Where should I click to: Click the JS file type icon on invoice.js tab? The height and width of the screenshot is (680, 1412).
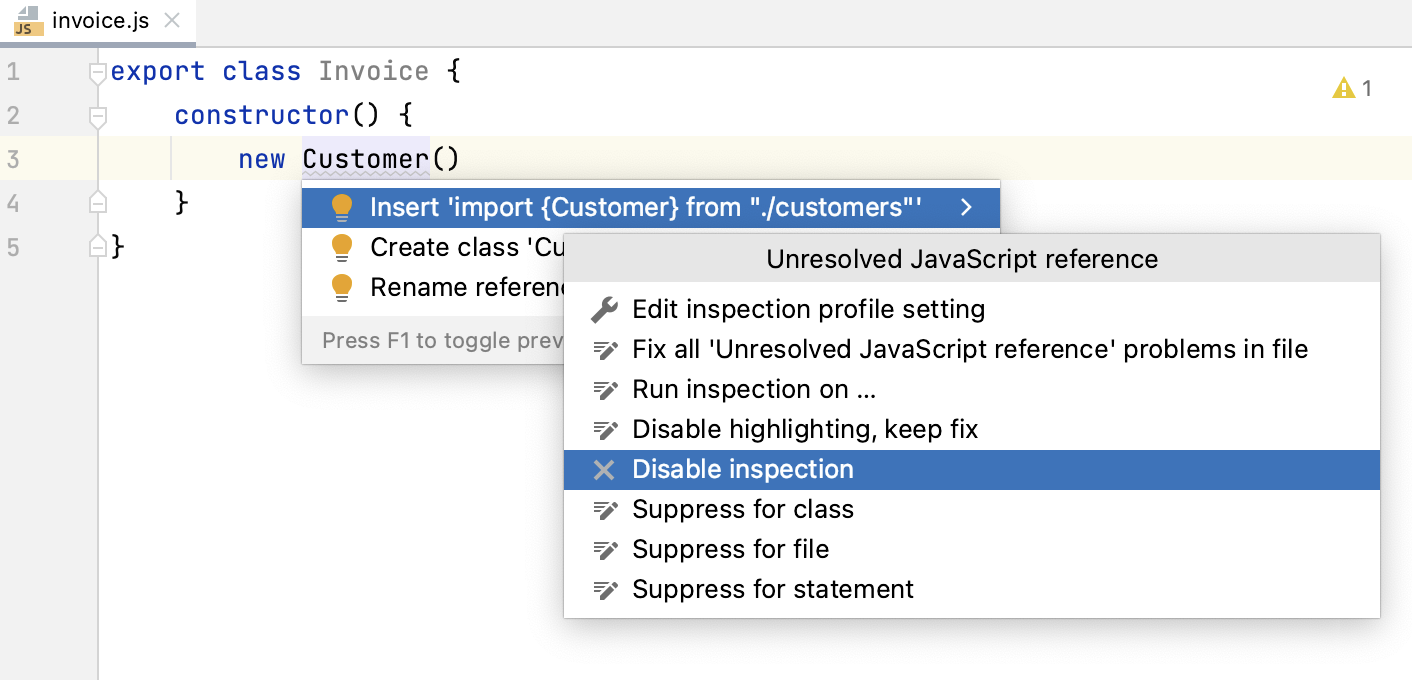pos(27,19)
